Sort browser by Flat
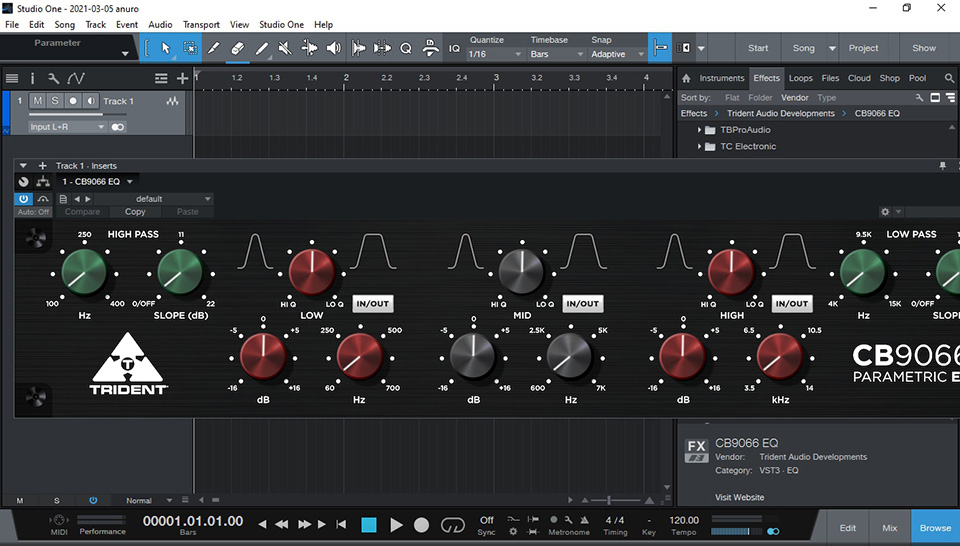The height and width of the screenshot is (546, 960). point(732,98)
